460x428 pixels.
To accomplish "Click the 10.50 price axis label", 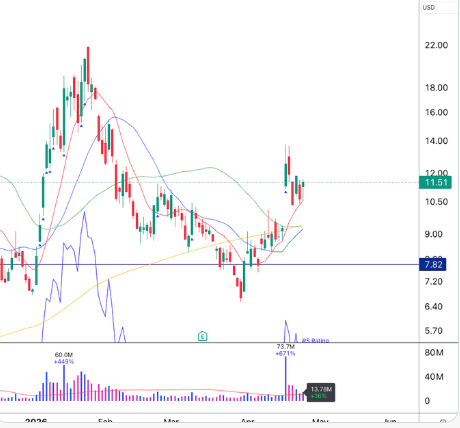I will (x=436, y=202).
